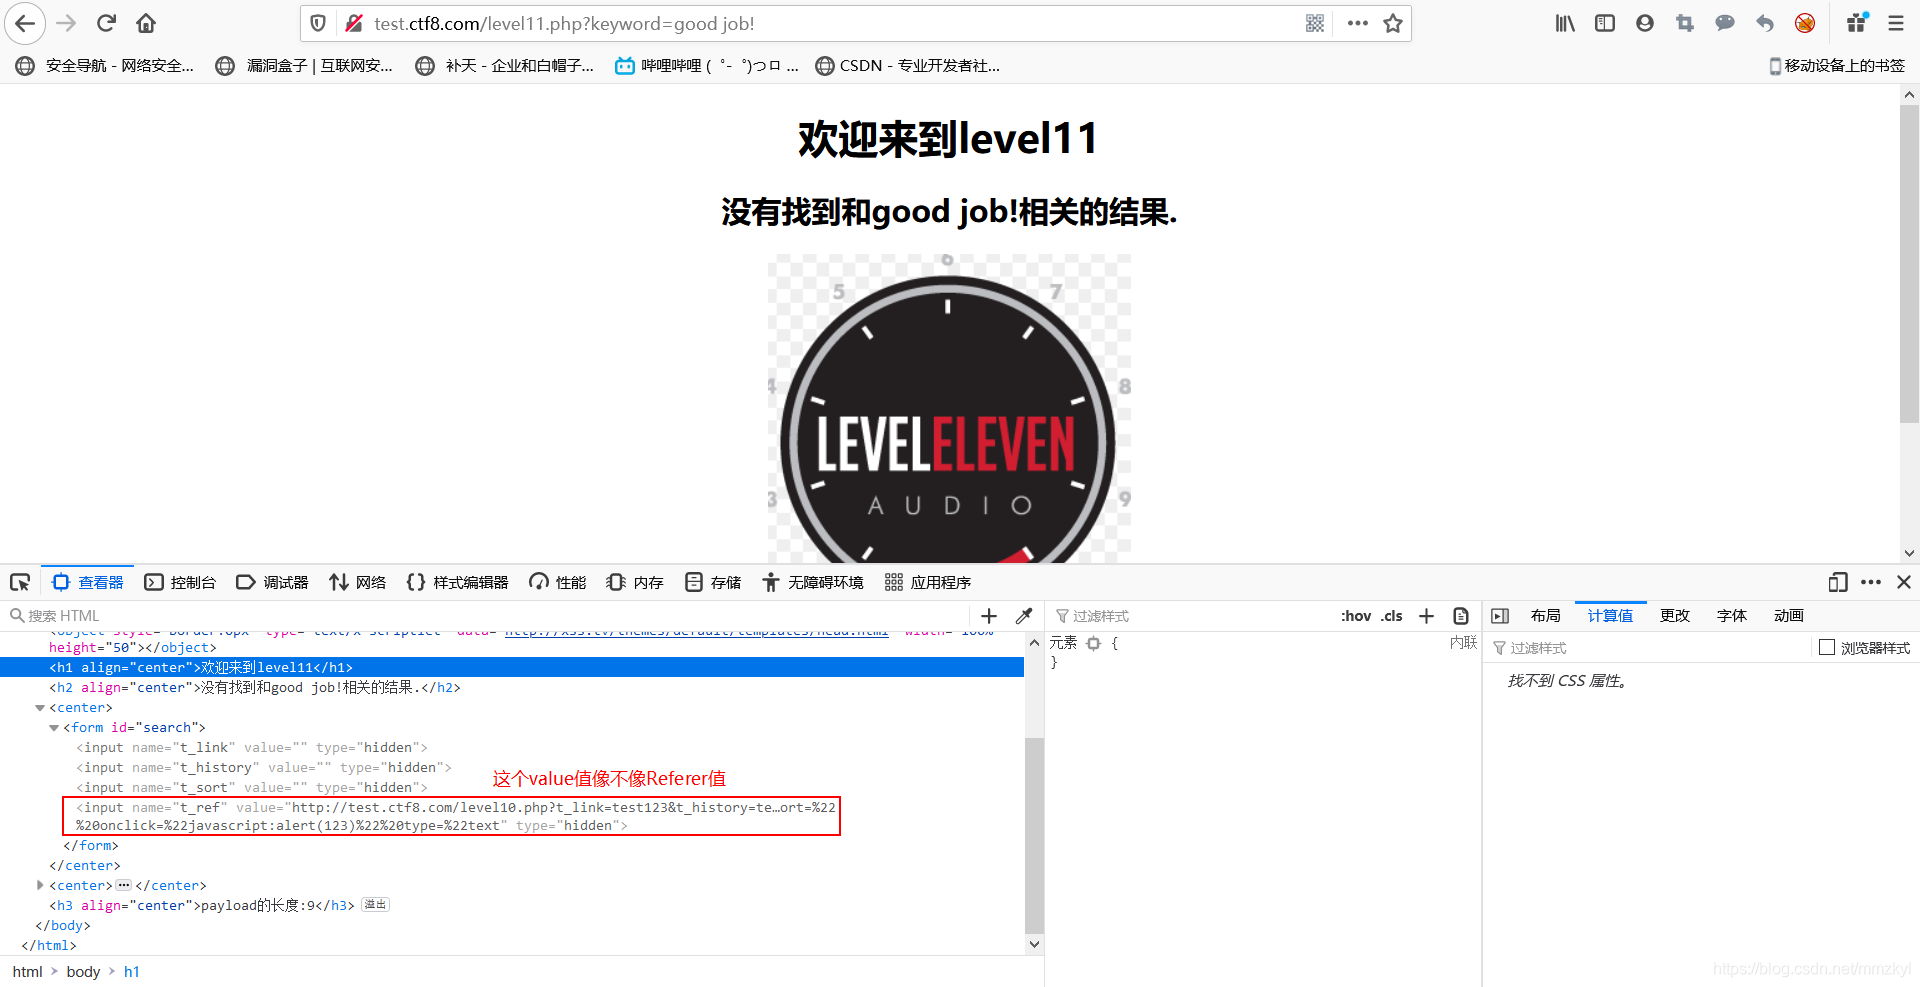Screen dimensions: 1920x987
Task: Open 移动设备上的书签 folder
Action: 1837,66
